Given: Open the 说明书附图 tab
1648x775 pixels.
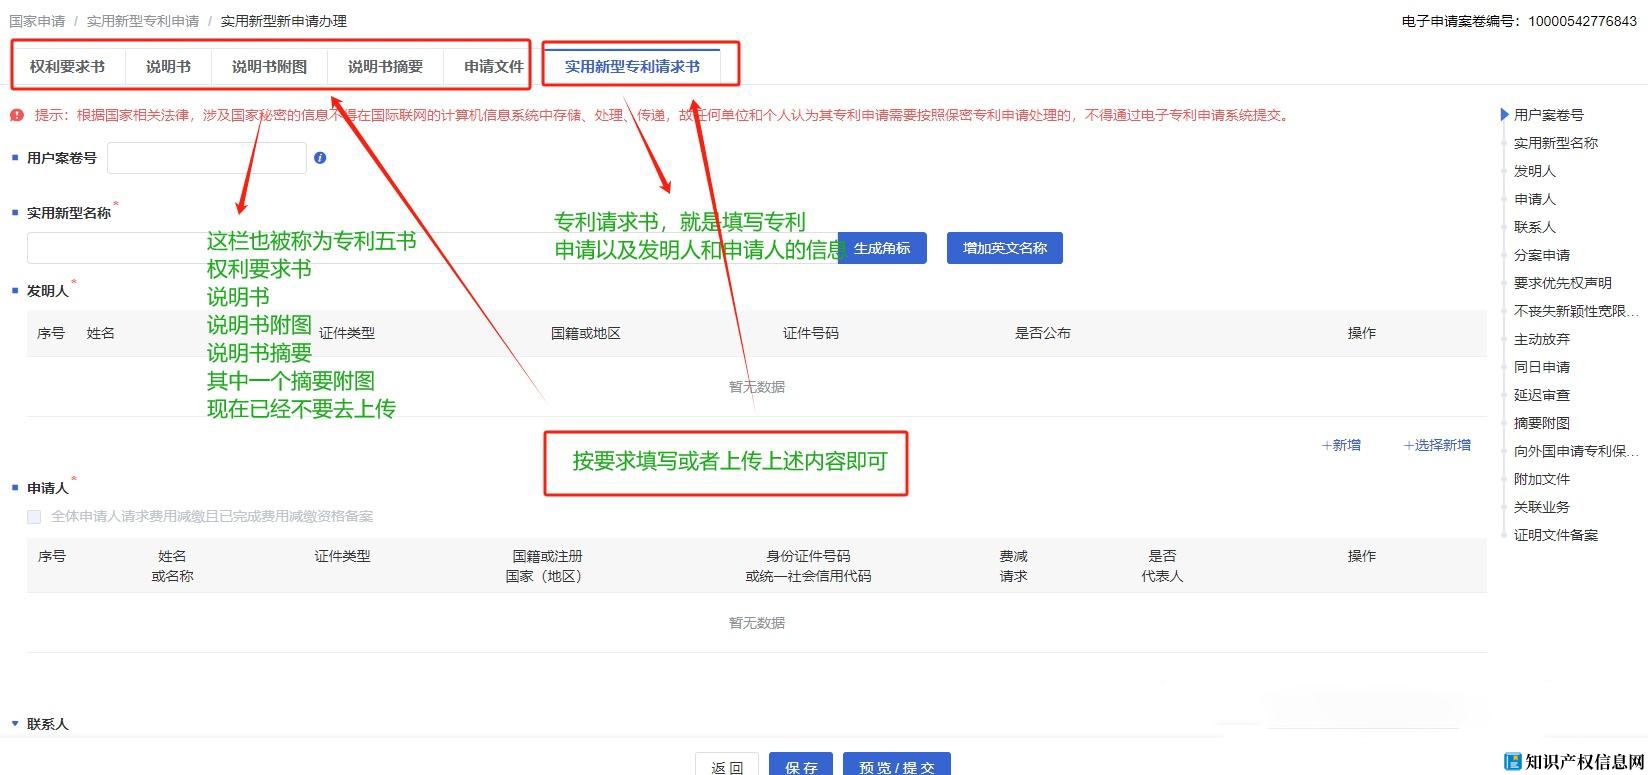Looking at the screenshot, I should [269, 67].
